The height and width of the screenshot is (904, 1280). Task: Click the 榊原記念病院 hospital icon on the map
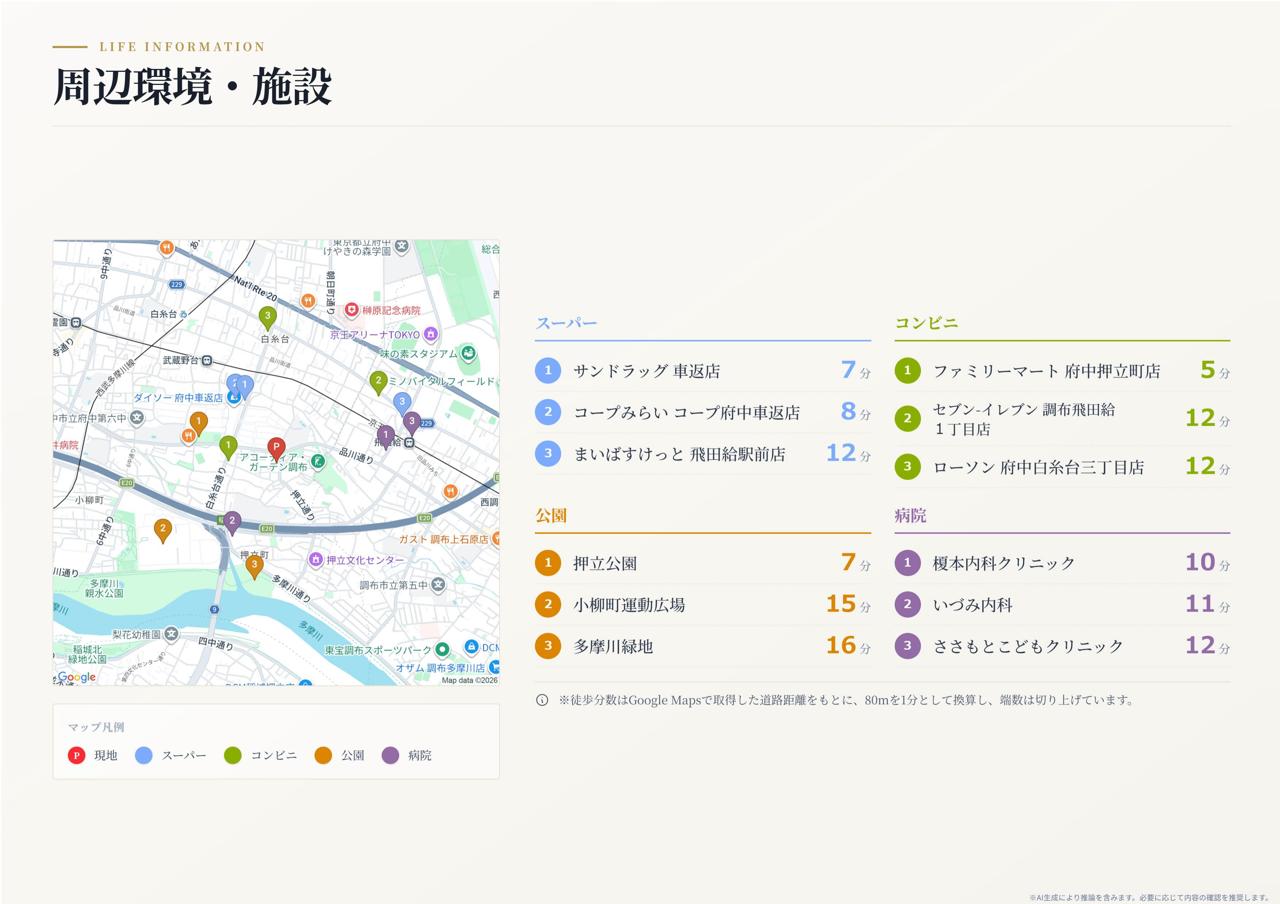point(351,311)
